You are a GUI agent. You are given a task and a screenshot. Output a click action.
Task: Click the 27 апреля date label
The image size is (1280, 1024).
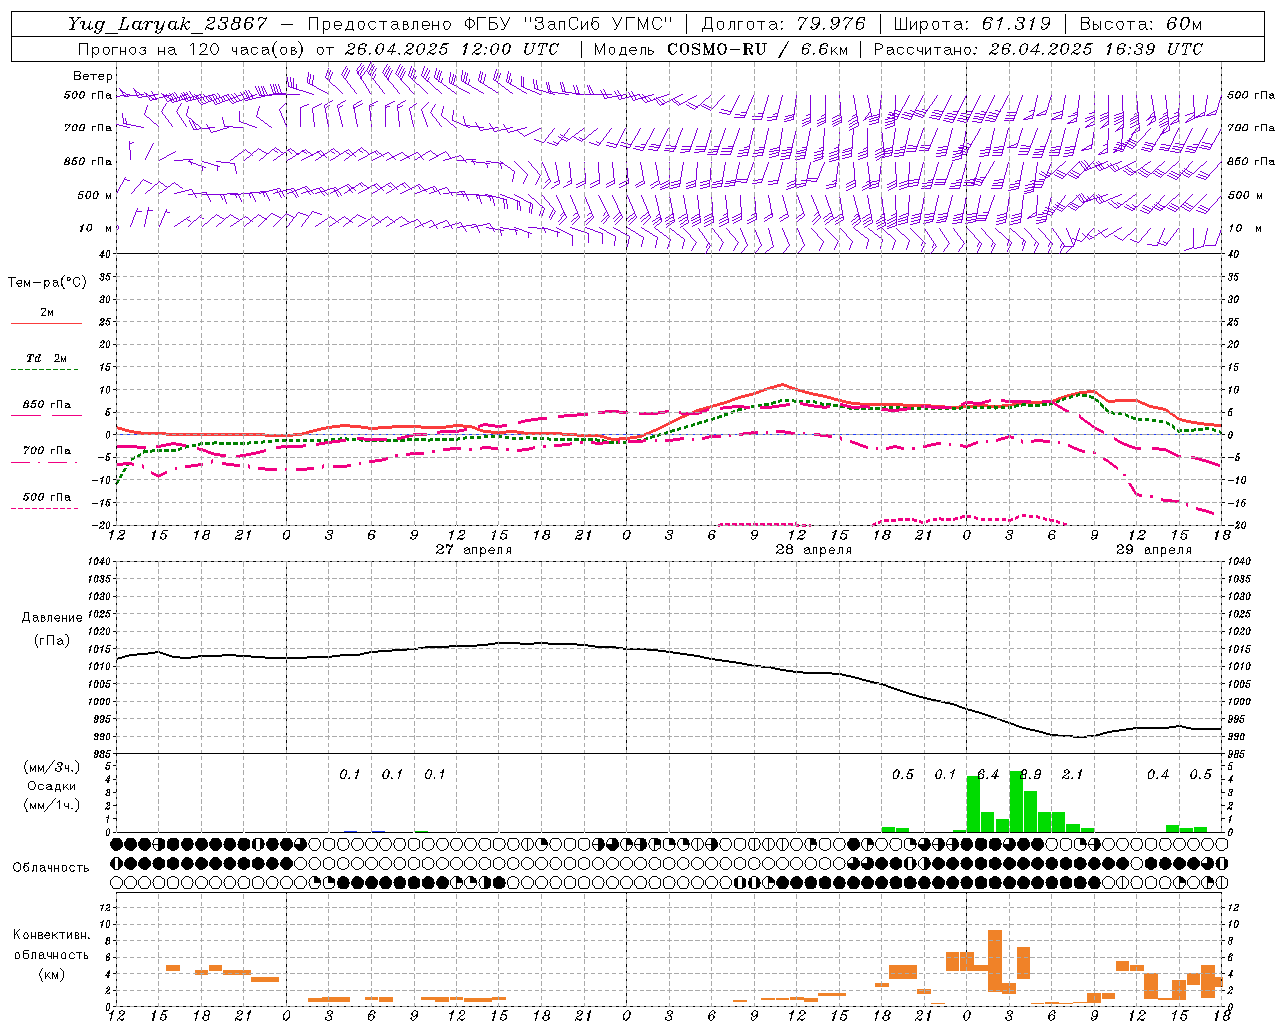[x=473, y=550]
